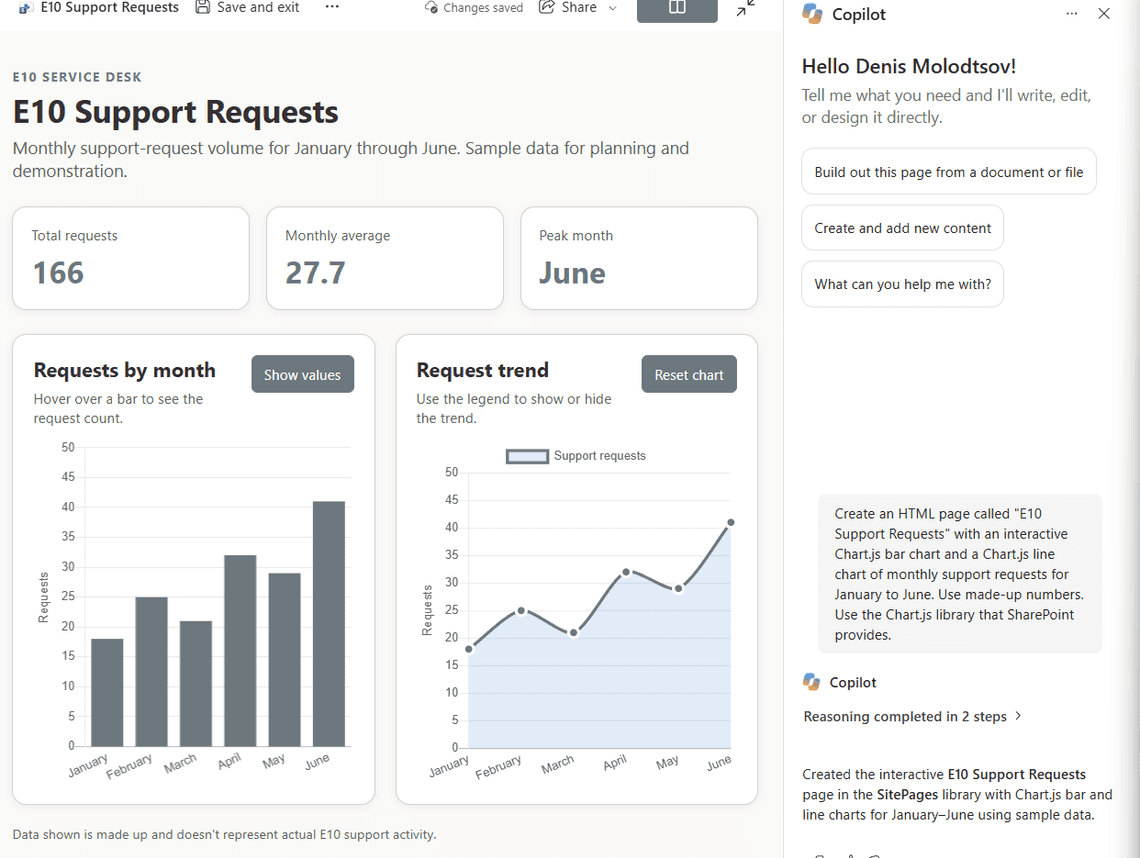
Task: Toggle Support requests legend swatch
Action: [527, 456]
